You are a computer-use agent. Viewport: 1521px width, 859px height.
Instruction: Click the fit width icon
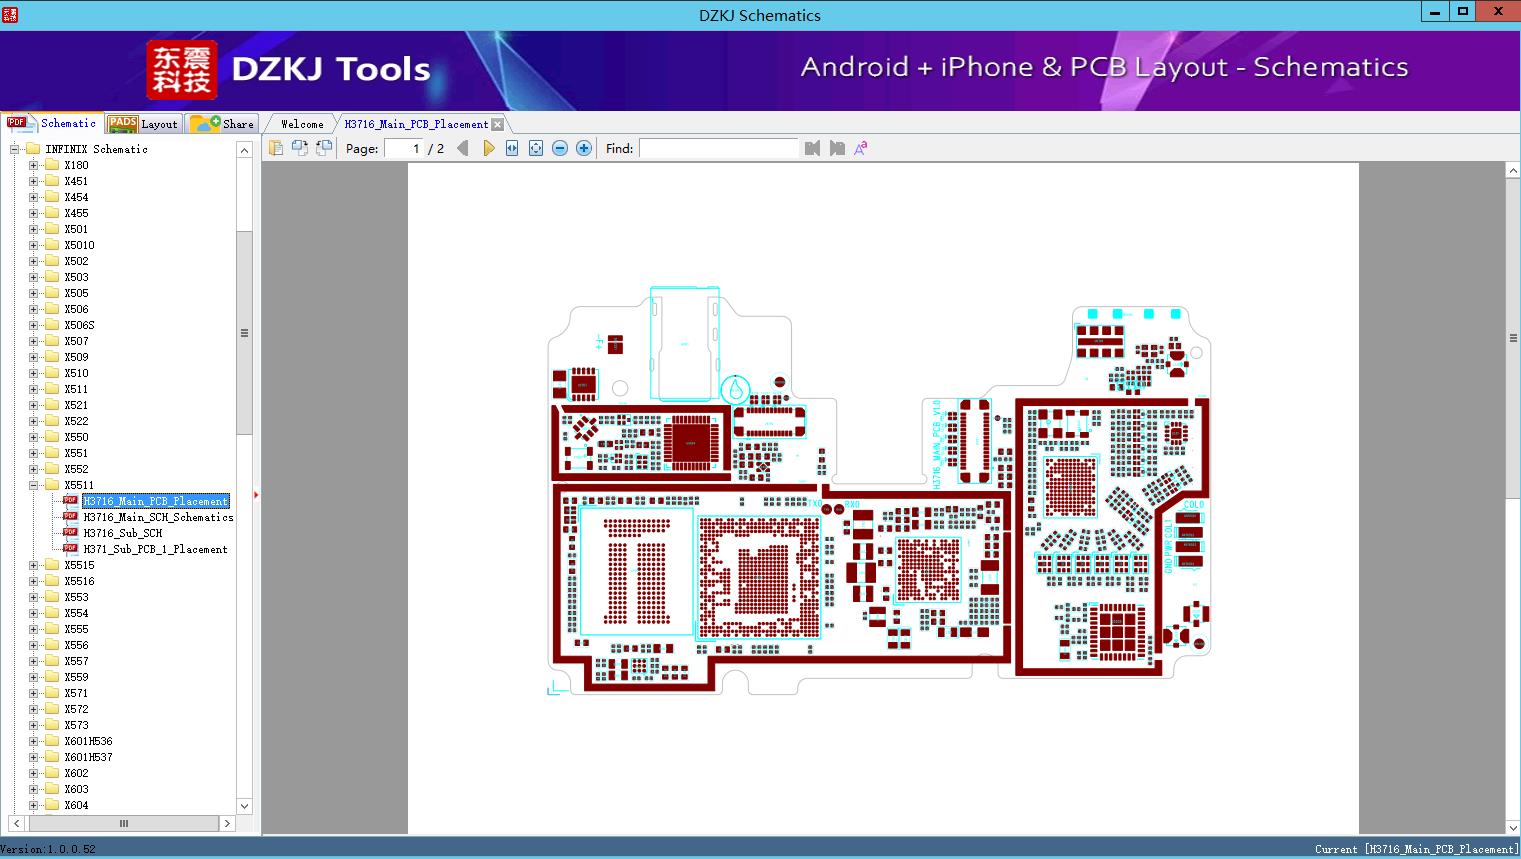512,148
